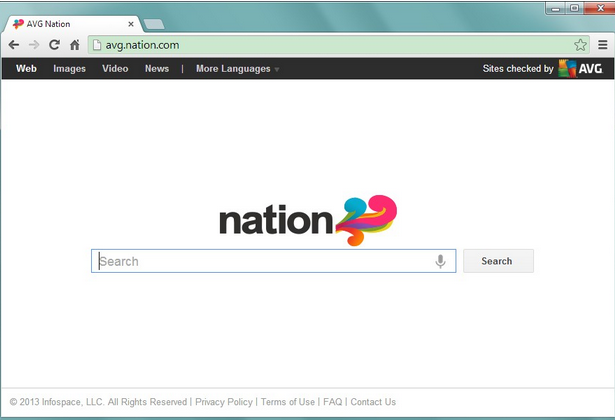Click the AVG logo in the toolbar
The height and width of the screenshot is (420, 615).
(580, 69)
